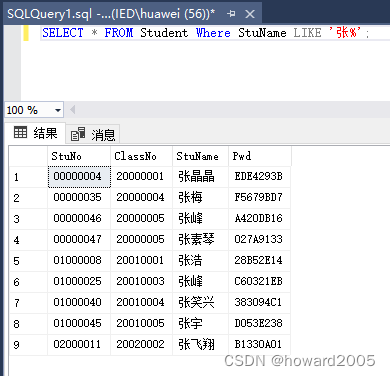Select cell 02000011
Viewport: 390px width, 376px height.
(79, 345)
